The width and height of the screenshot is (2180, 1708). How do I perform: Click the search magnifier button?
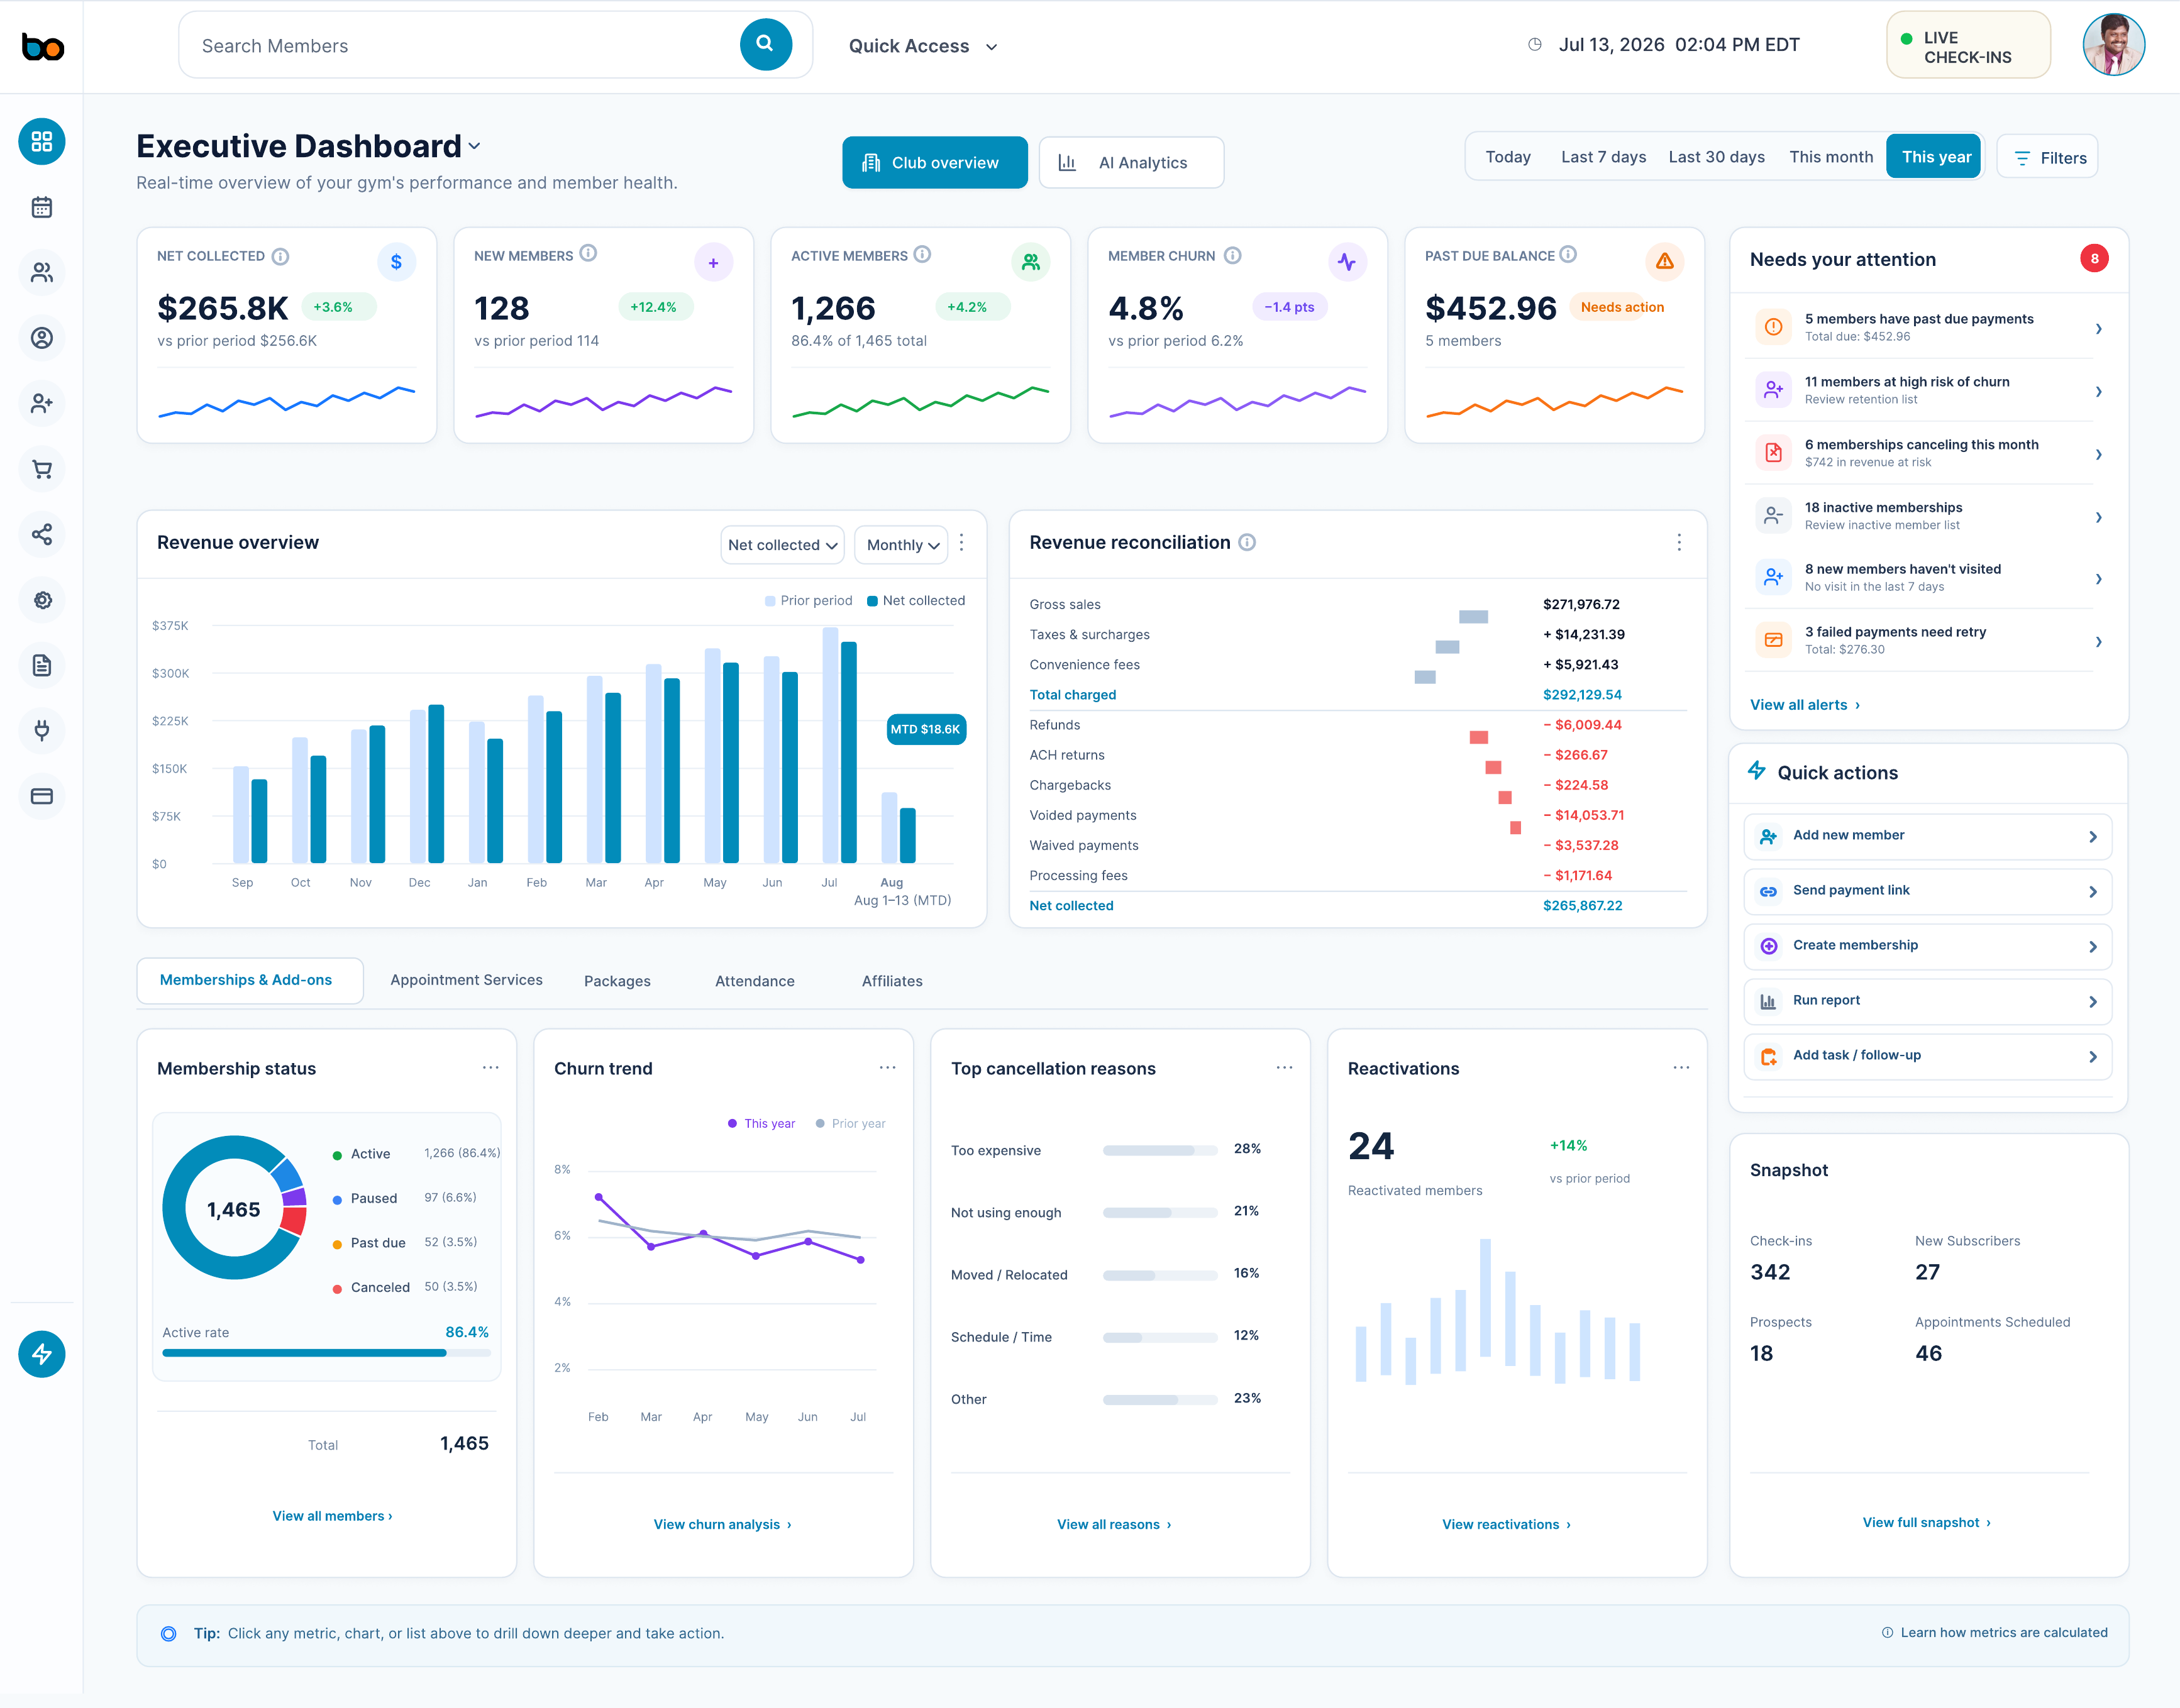click(x=765, y=44)
